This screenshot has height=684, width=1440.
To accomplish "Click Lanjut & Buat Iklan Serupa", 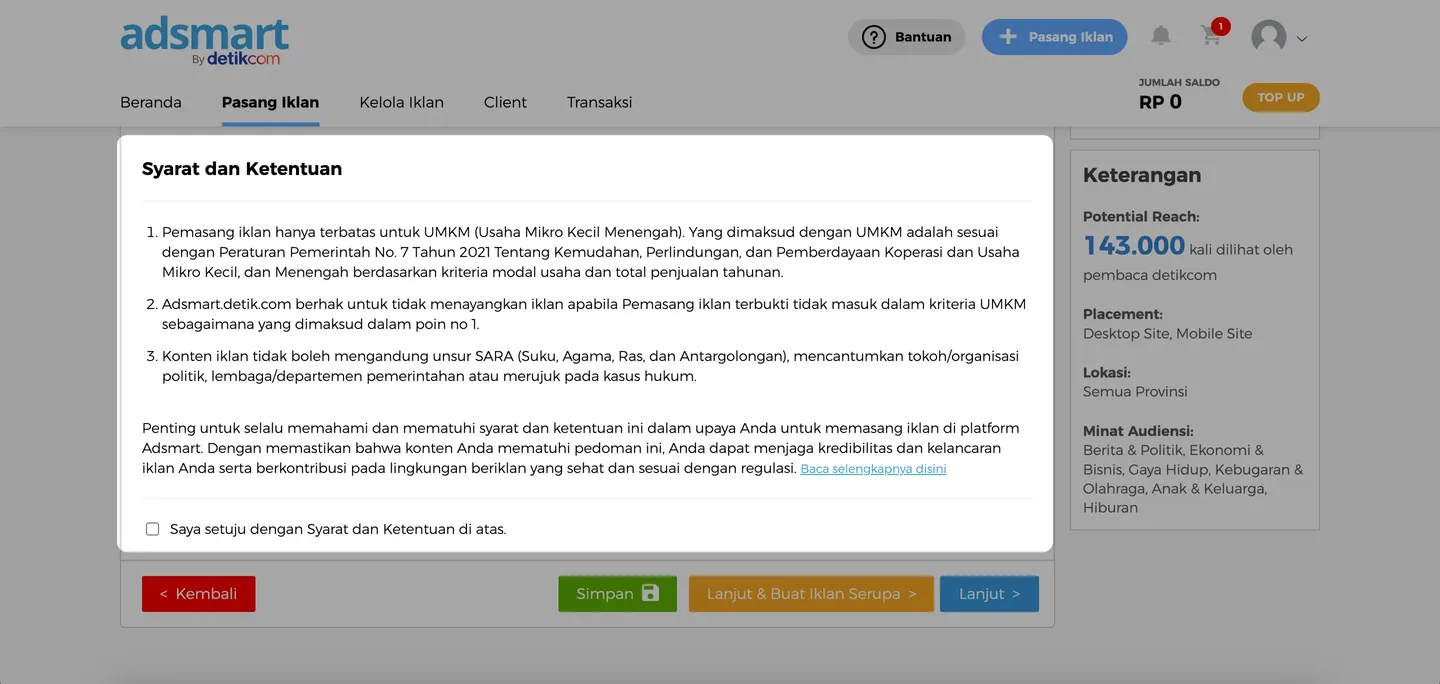I will click(x=810, y=592).
